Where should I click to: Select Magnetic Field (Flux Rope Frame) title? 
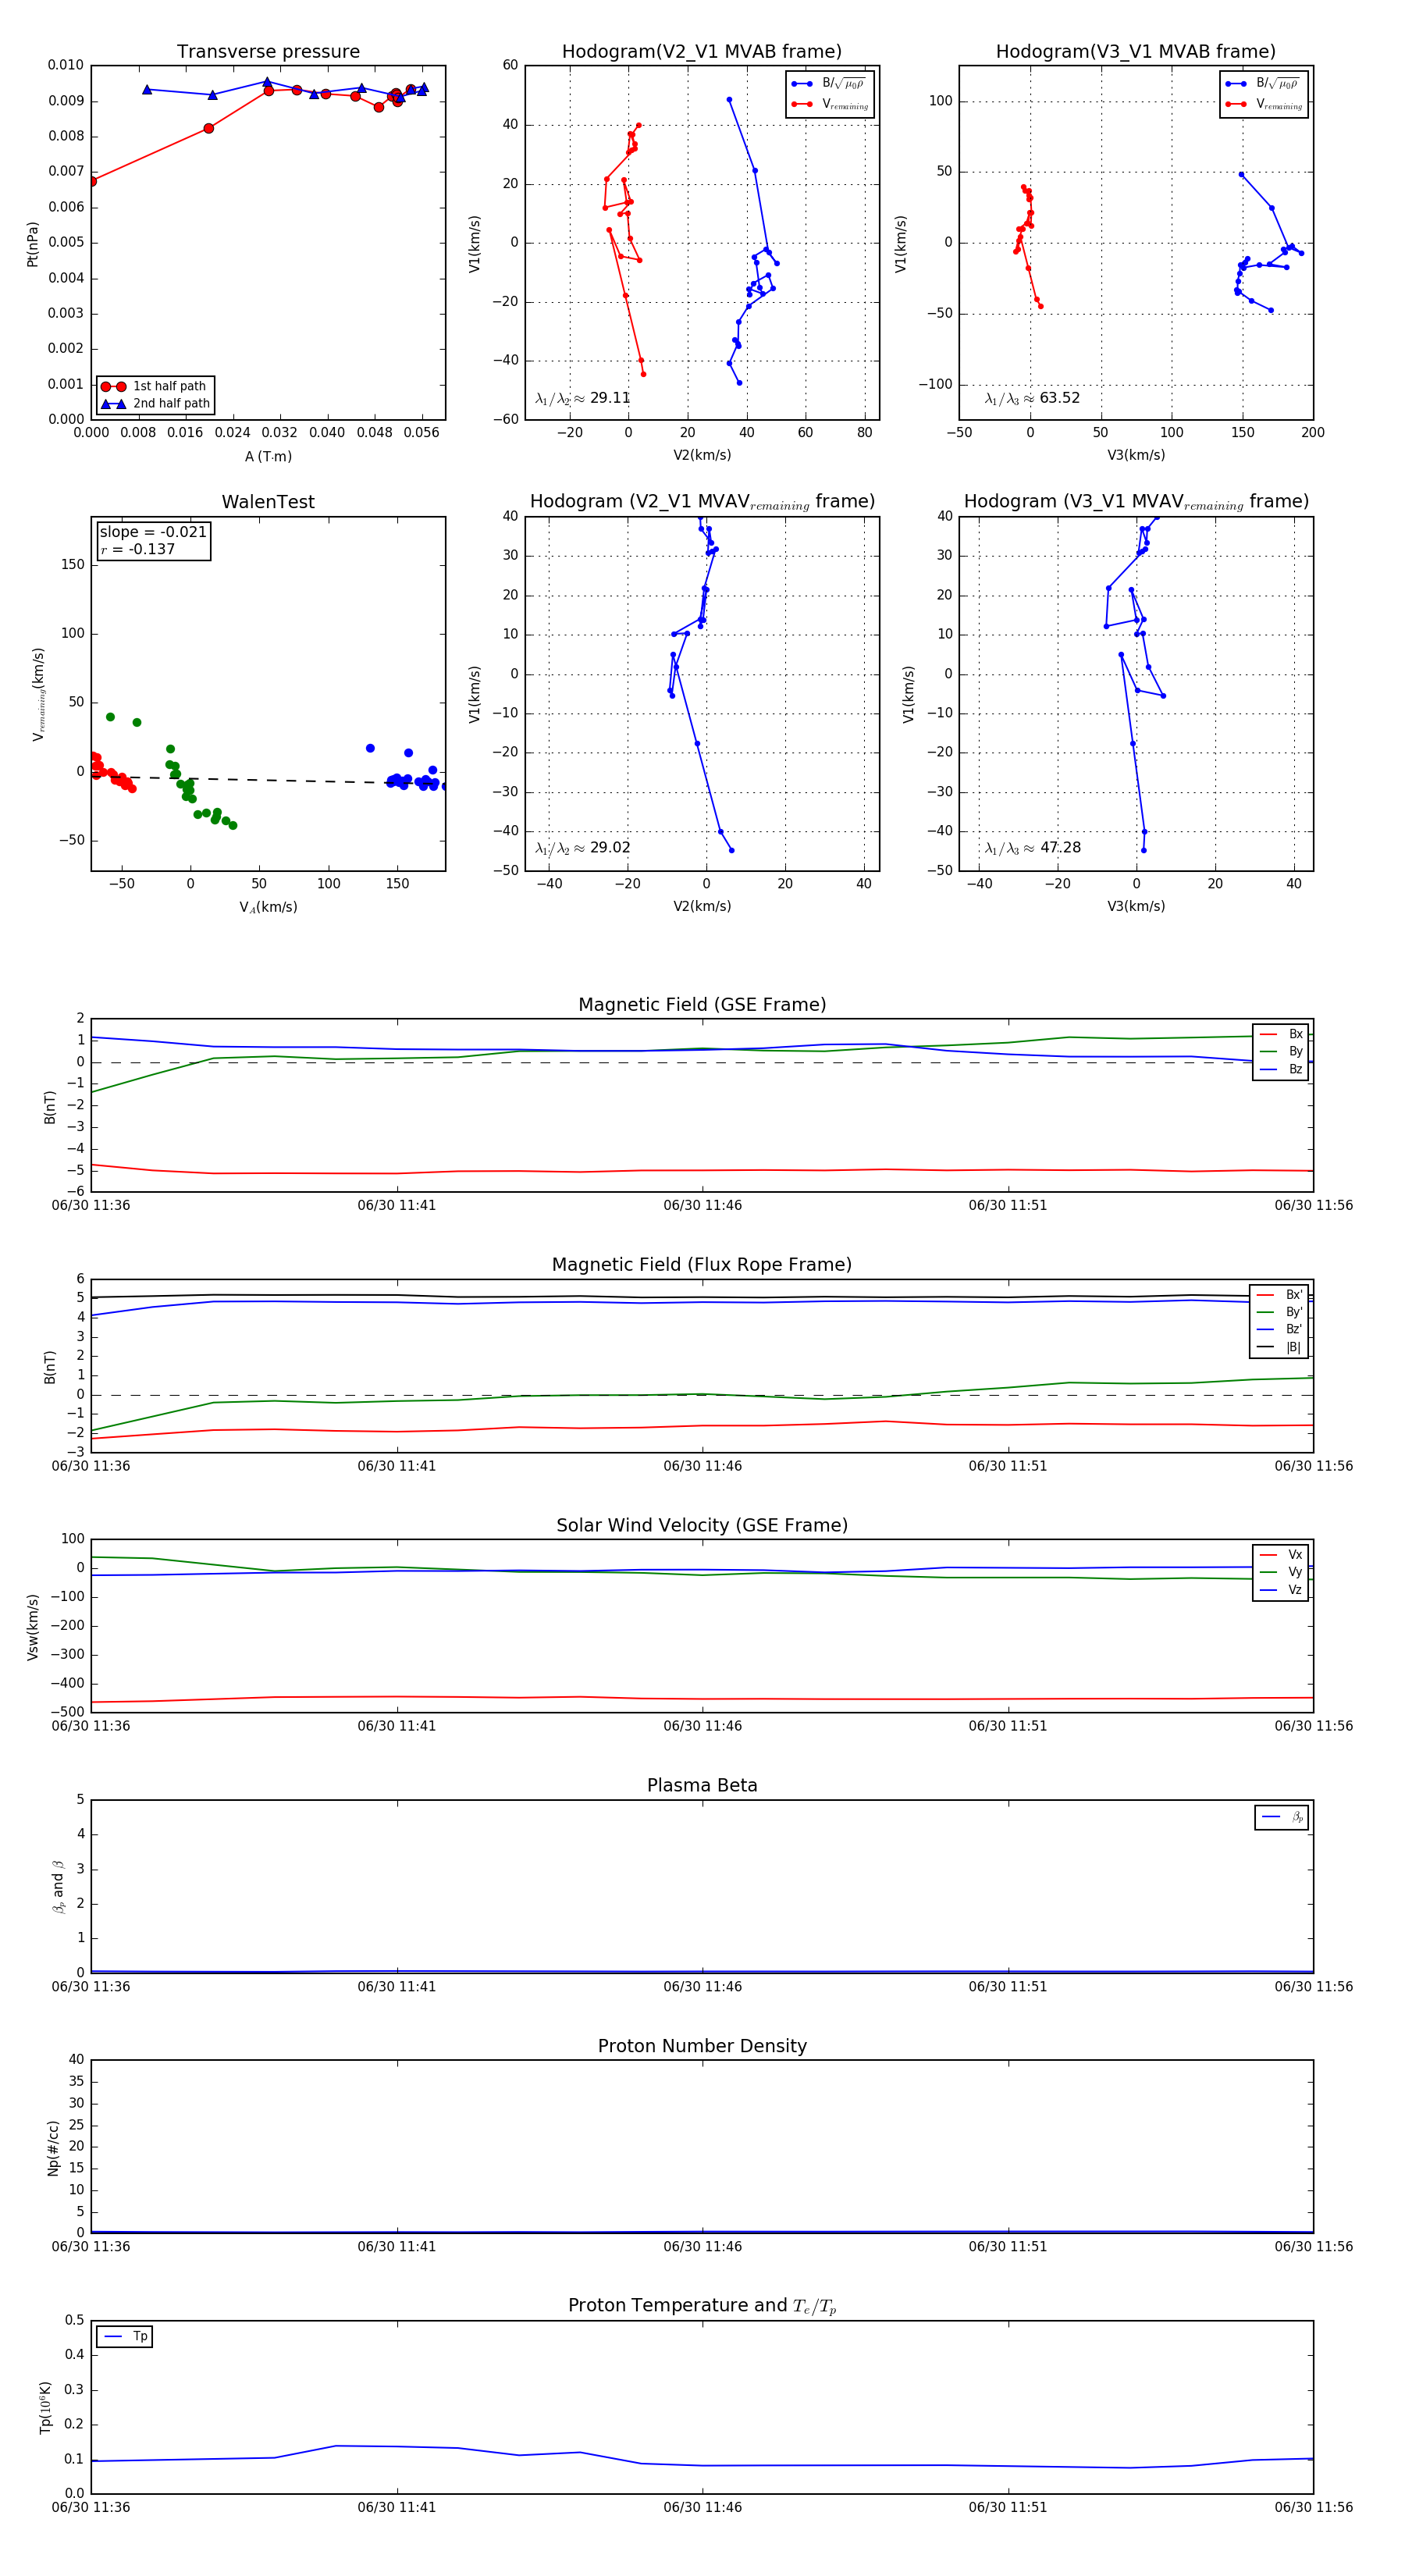702,1265
